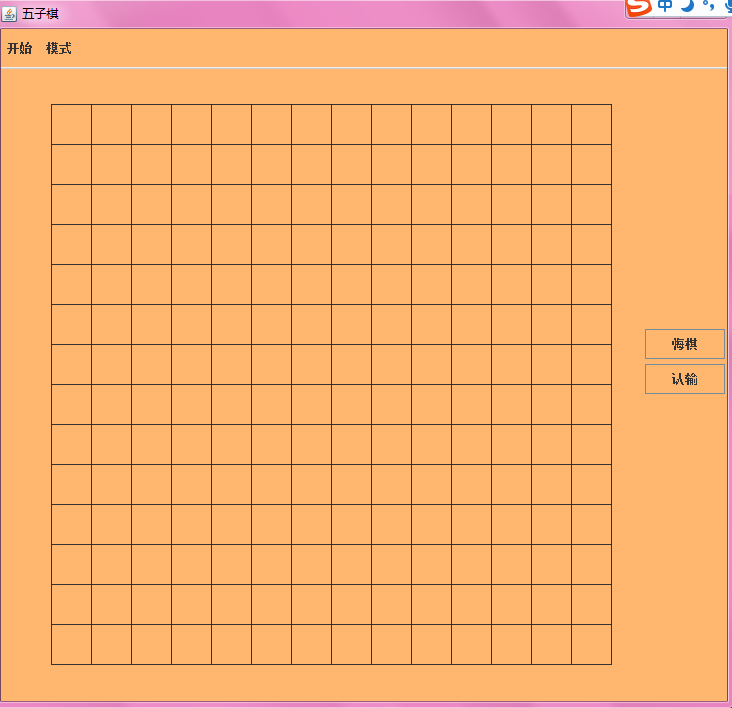Toggle the 中 Chinese input mode icon
This screenshot has width=732, height=708.
tap(665, 6)
